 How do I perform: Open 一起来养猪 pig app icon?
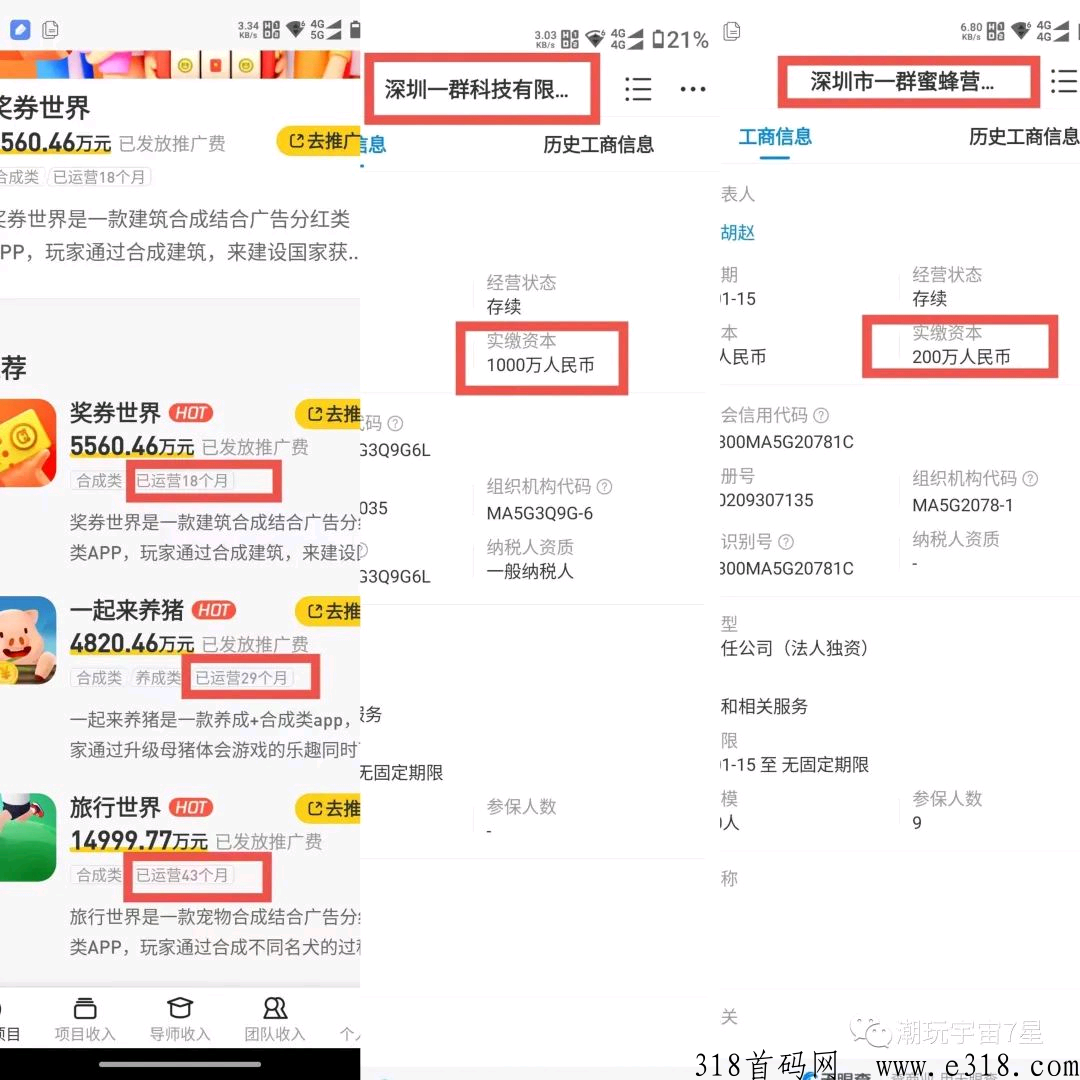(x=28, y=640)
